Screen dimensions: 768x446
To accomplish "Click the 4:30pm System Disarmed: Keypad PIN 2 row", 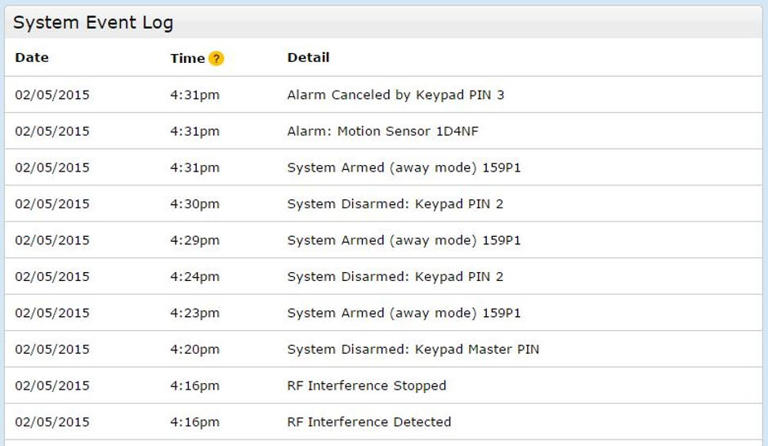I will (x=394, y=204).
